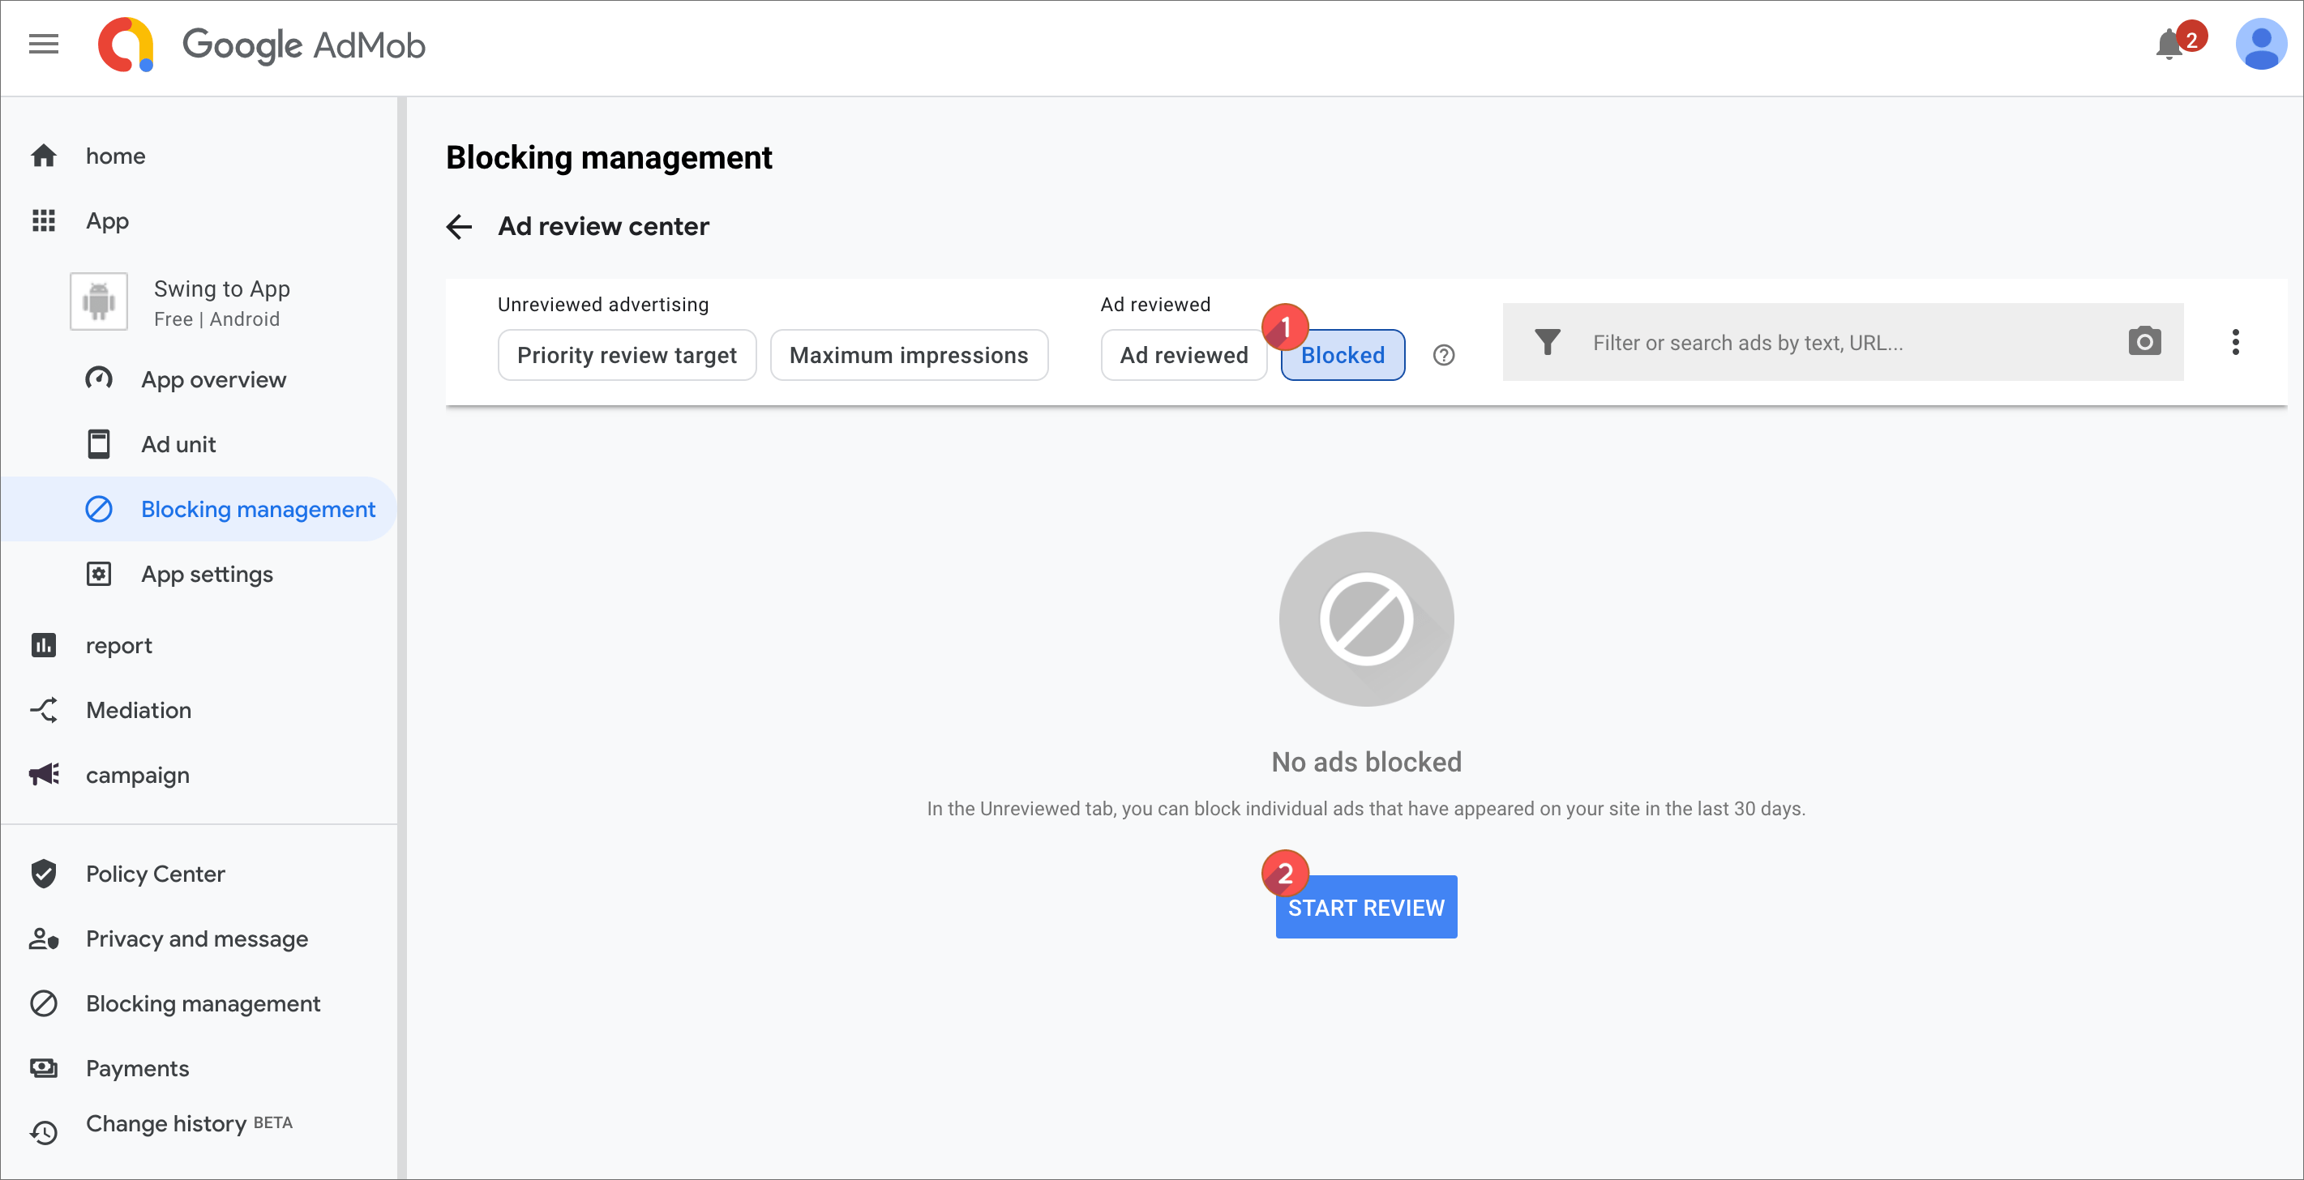2304x1180 pixels.
Task: Select the Priority review target filter
Action: (x=626, y=355)
